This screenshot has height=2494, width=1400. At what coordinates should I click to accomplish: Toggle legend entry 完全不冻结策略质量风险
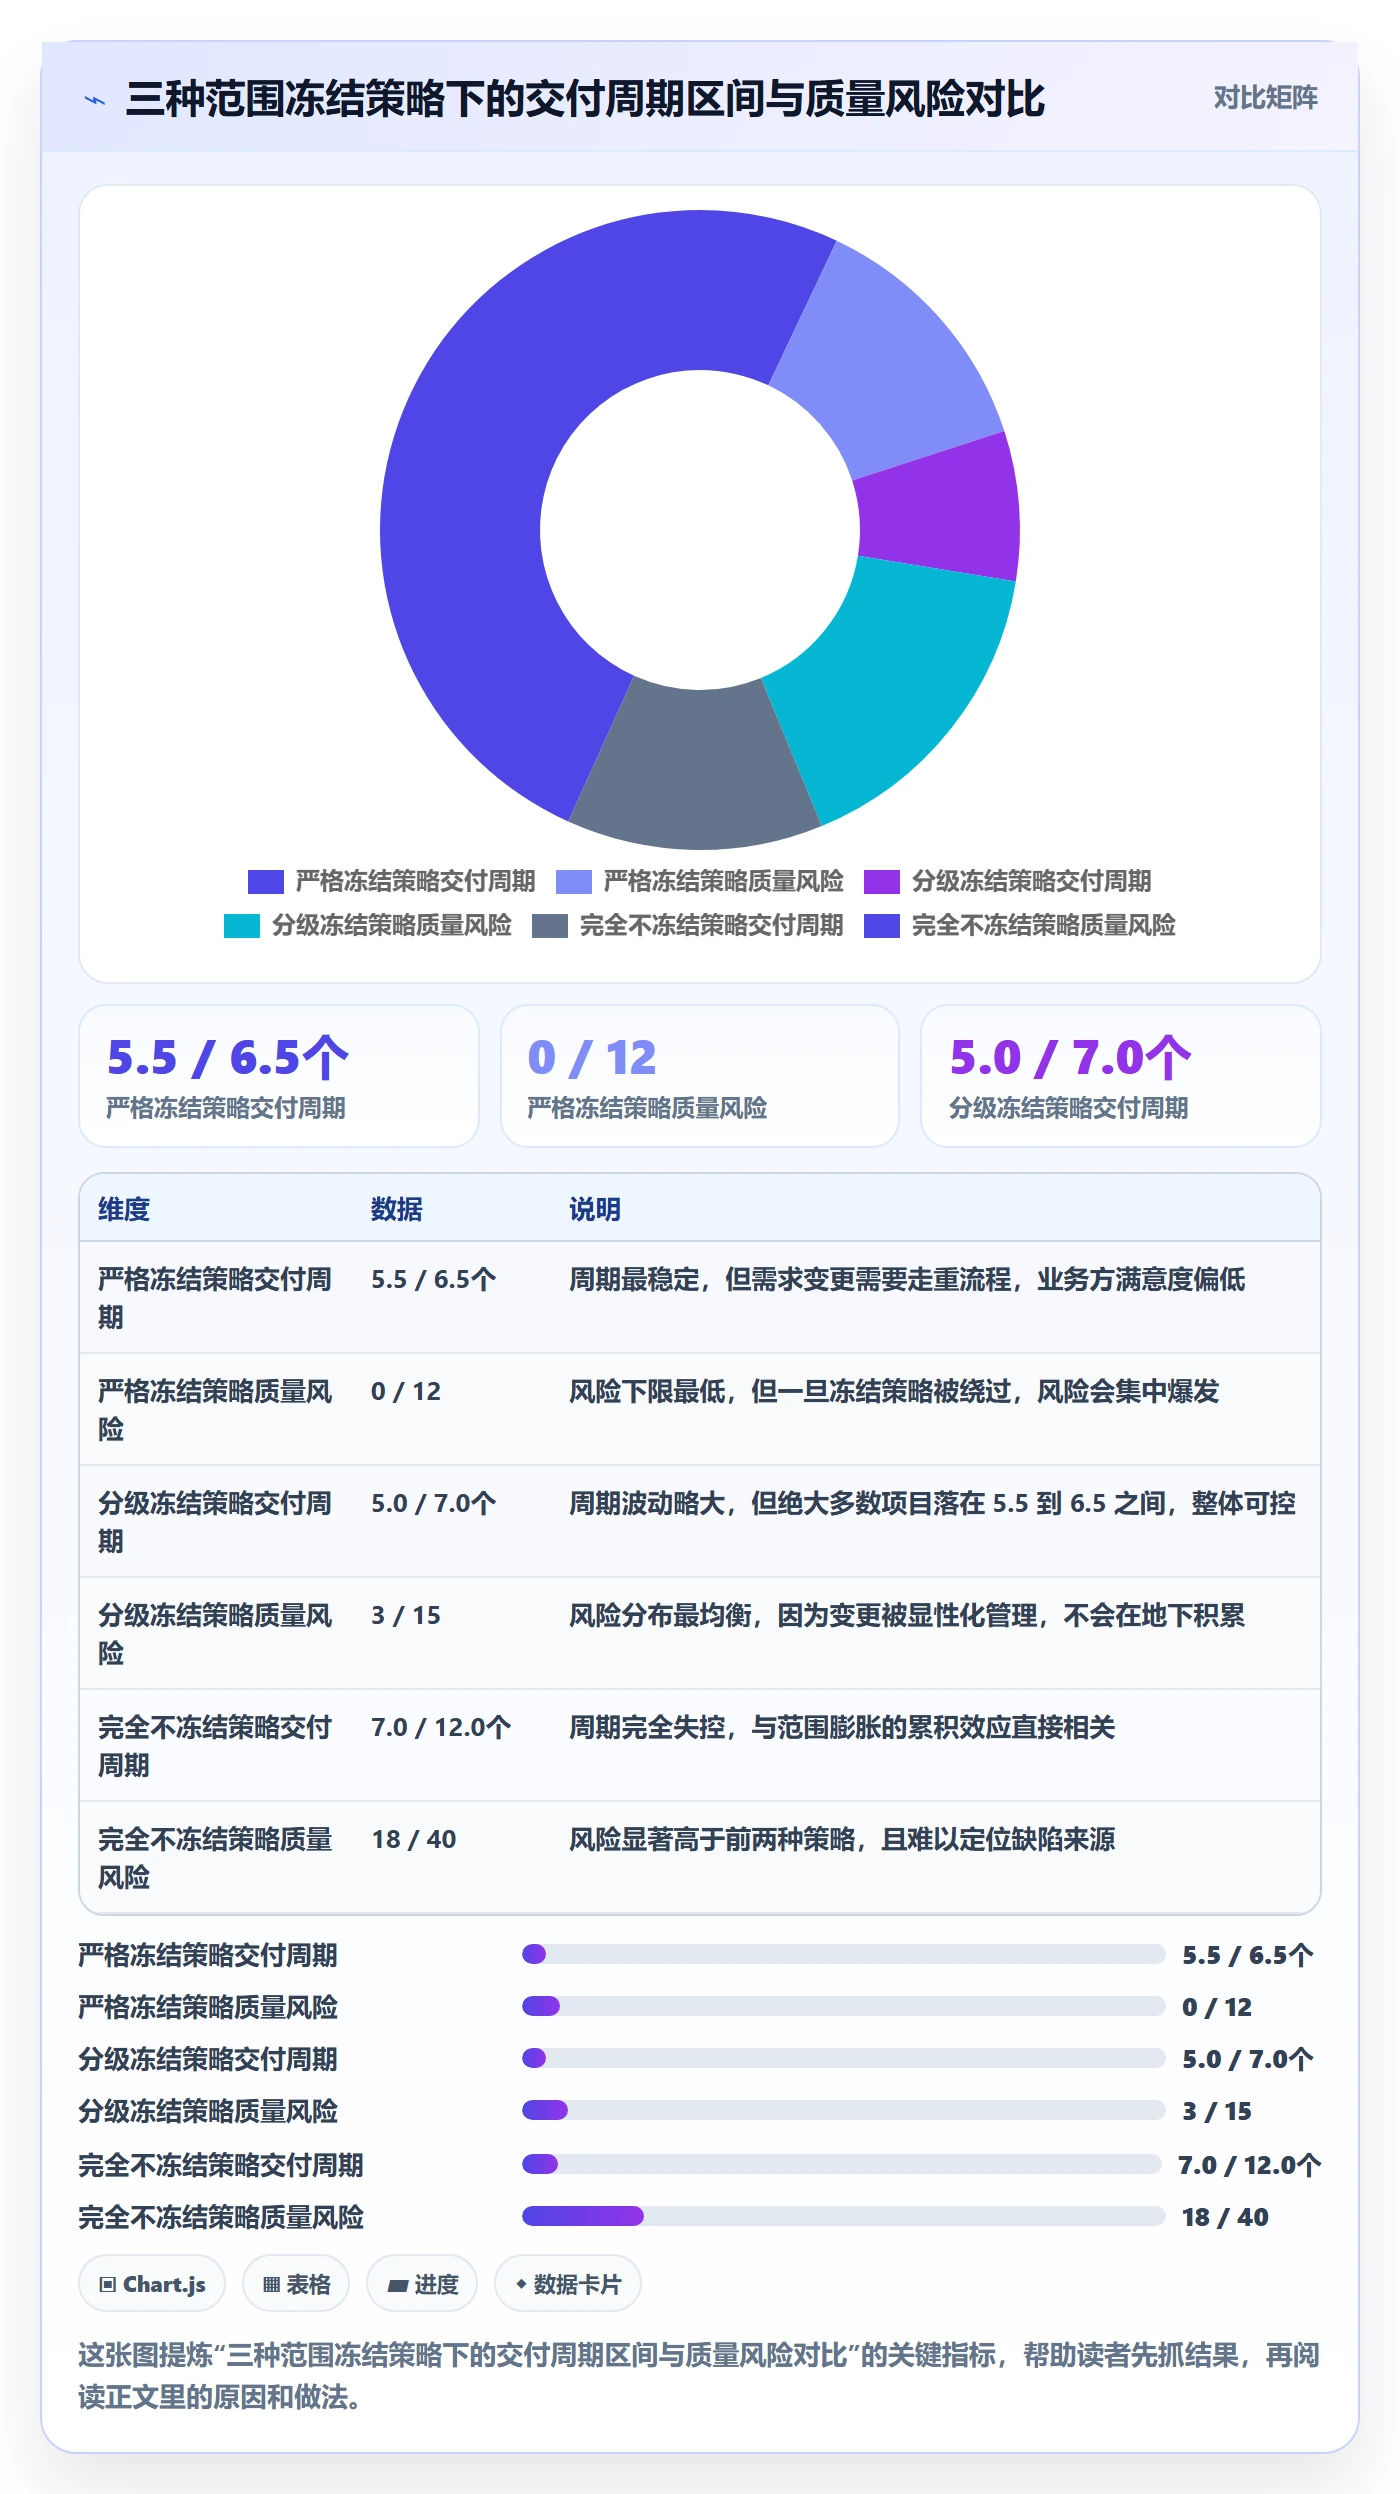(x=1020, y=926)
